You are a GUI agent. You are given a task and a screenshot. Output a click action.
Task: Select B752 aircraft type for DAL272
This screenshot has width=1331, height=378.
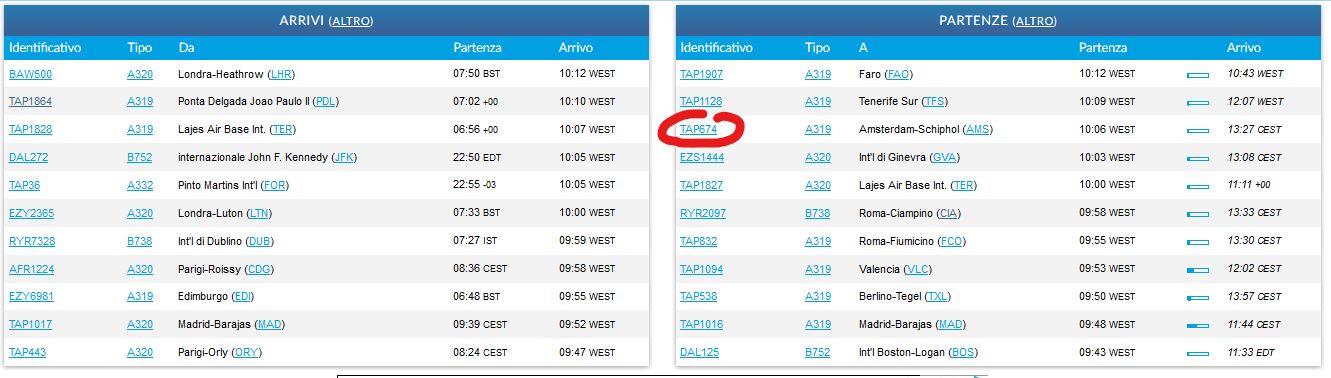pos(140,157)
